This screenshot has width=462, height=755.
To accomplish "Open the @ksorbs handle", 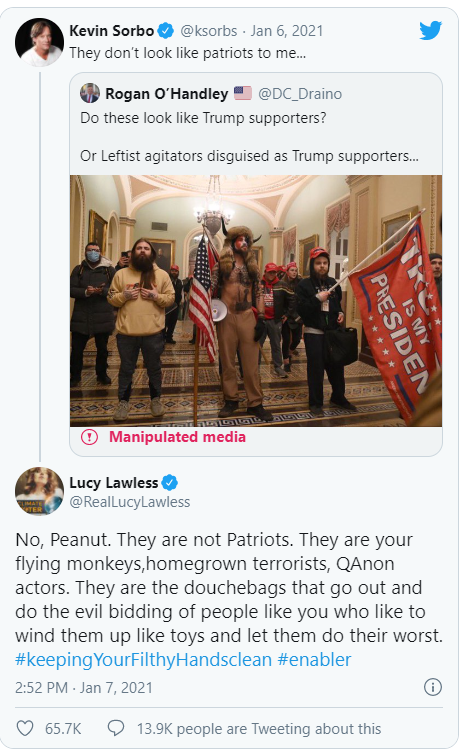I will [x=209, y=31].
